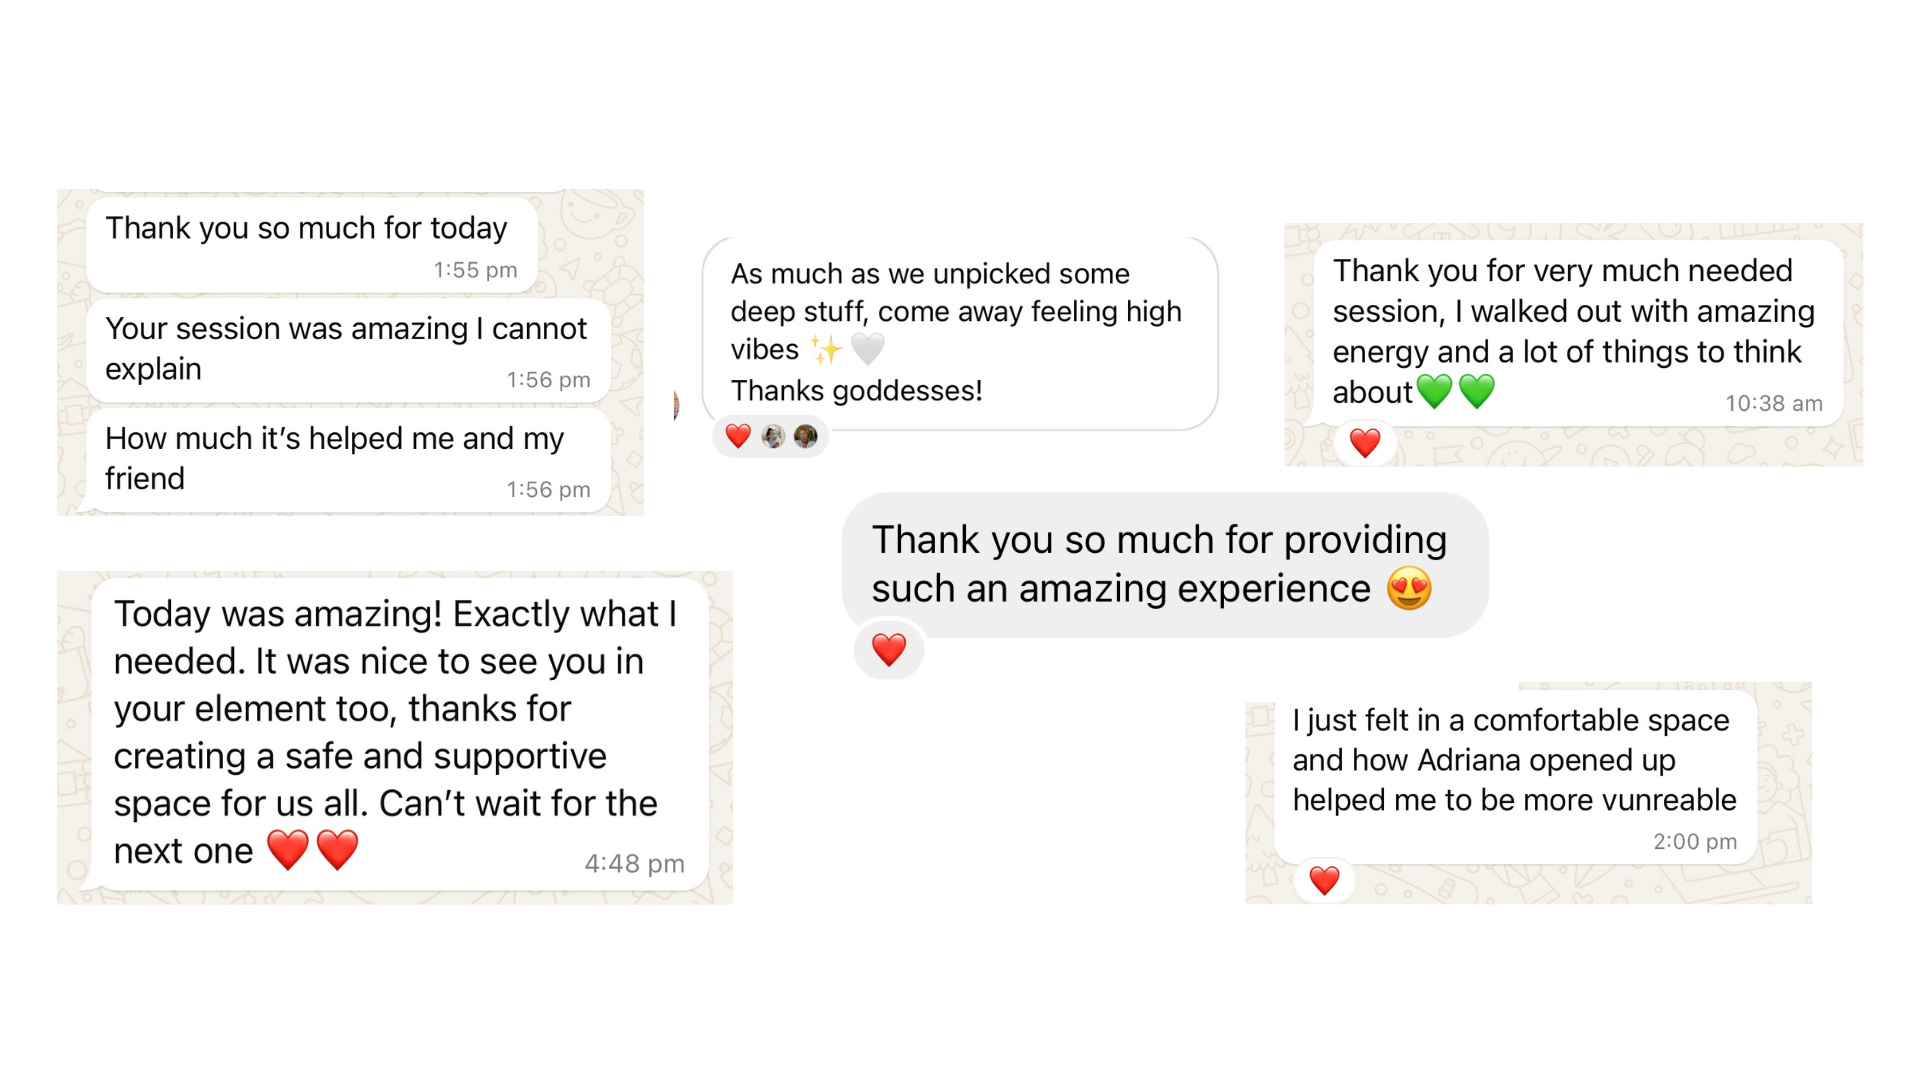Click the heart reaction below the amazing experience message
This screenshot has height=1080, width=1920.
click(x=888, y=650)
